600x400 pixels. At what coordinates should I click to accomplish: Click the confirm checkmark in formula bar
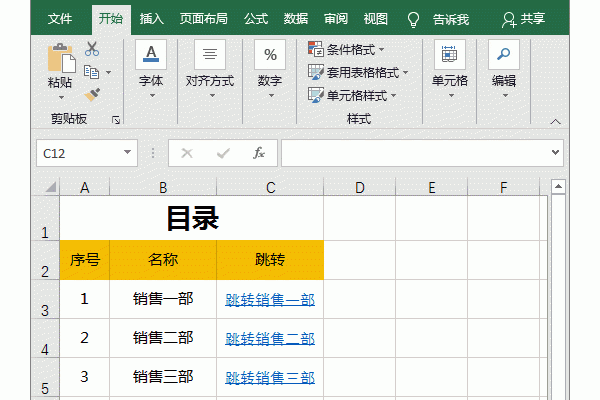[x=223, y=153]
